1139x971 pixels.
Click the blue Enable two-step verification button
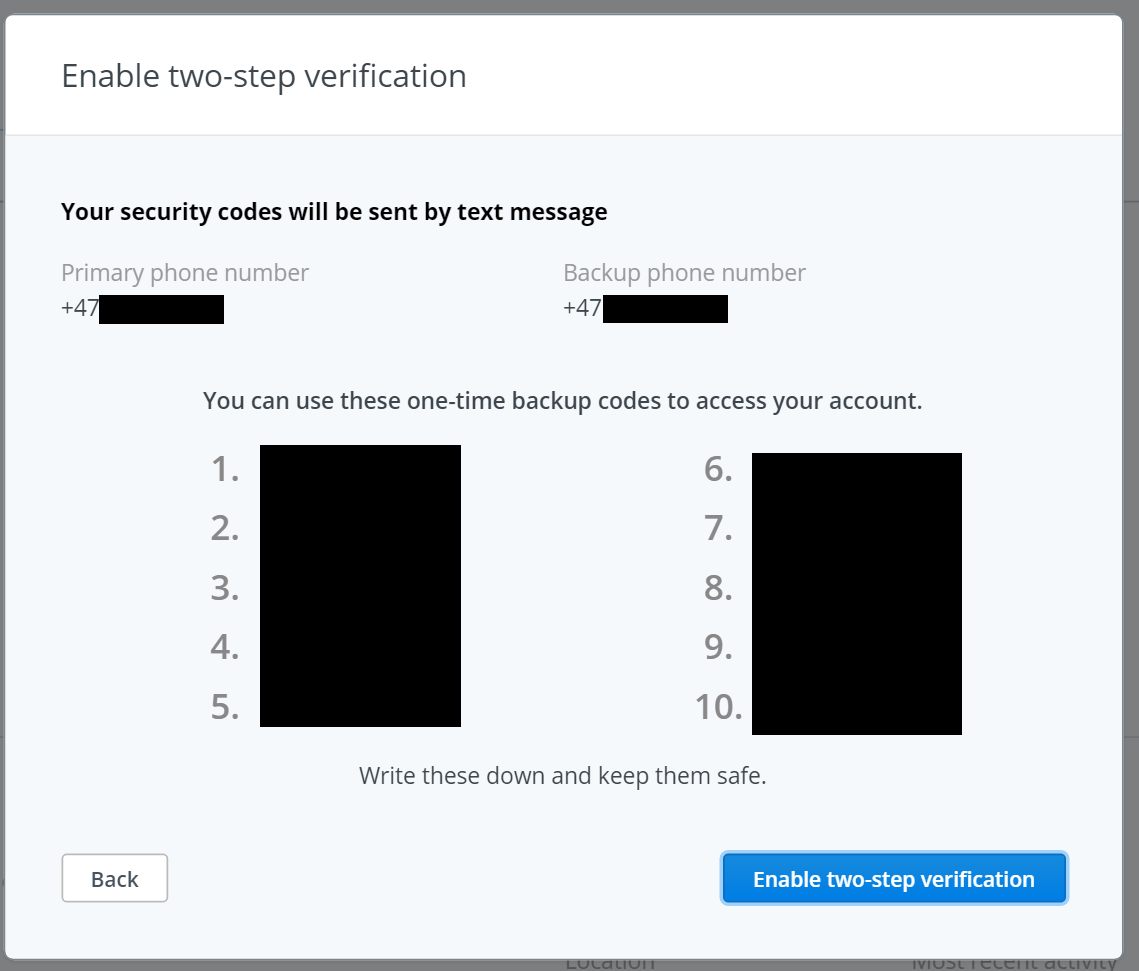pyautogui.click(x=893, y=878)
